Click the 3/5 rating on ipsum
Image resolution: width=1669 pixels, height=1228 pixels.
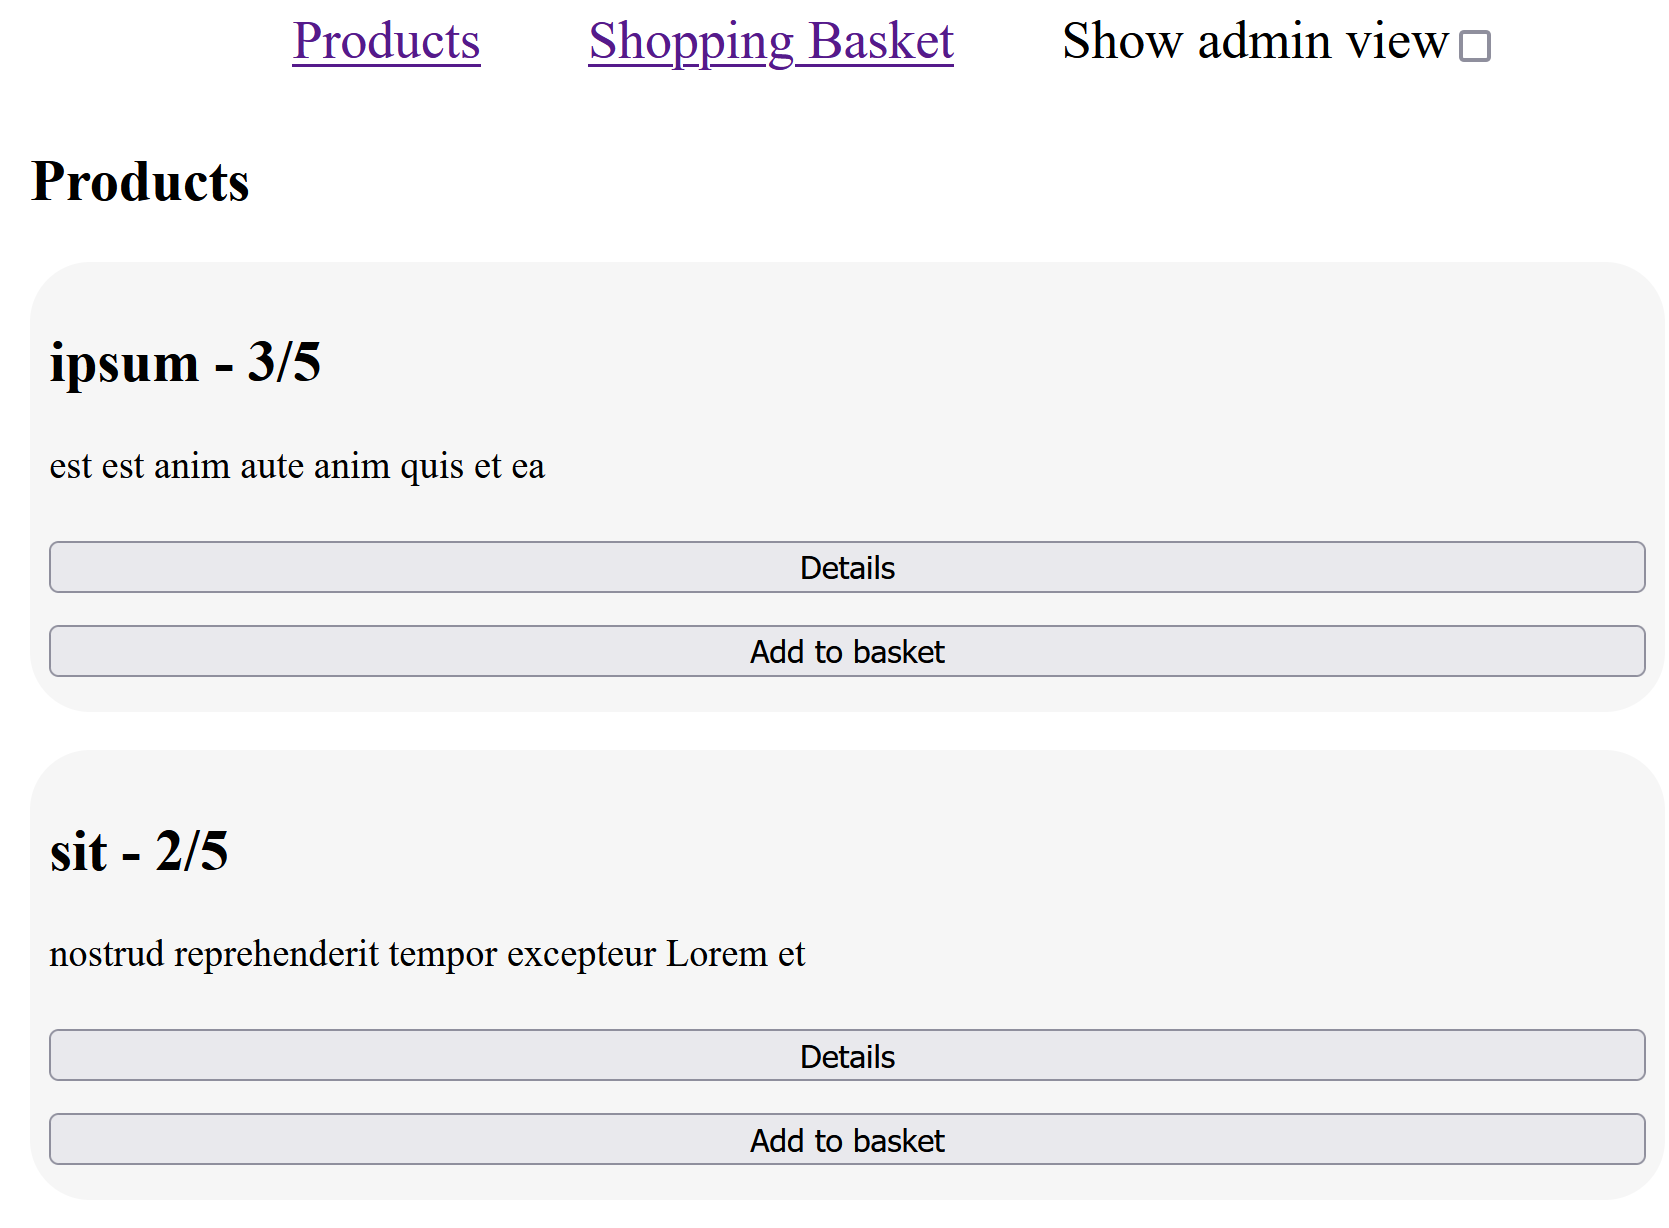(x=284, y=362)
